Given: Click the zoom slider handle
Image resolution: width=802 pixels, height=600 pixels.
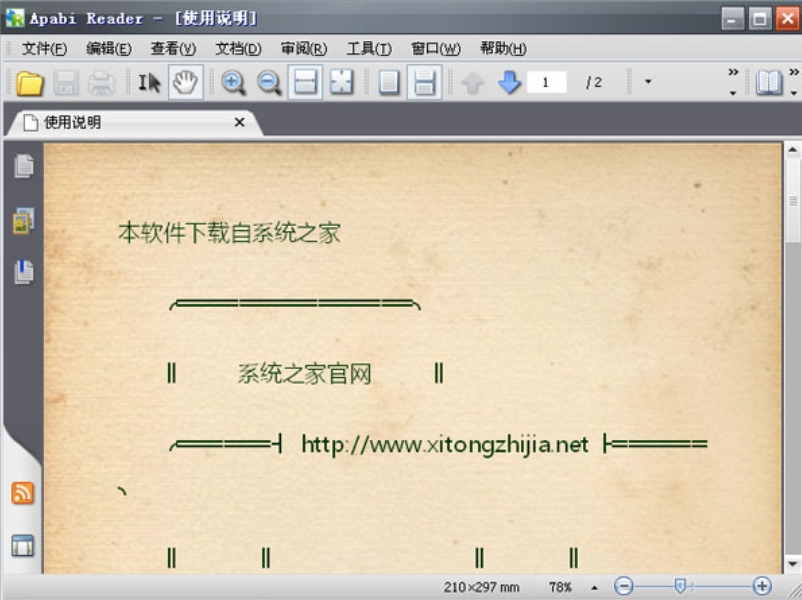Looking at the screenshot, I should [x=680, y=586].
